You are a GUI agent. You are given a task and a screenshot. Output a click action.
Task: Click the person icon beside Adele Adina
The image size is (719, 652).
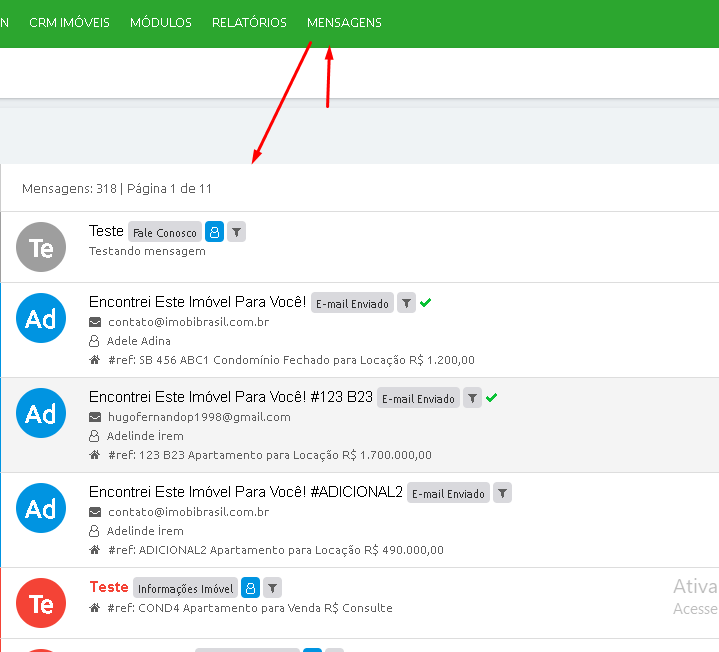tap(94, 341)
